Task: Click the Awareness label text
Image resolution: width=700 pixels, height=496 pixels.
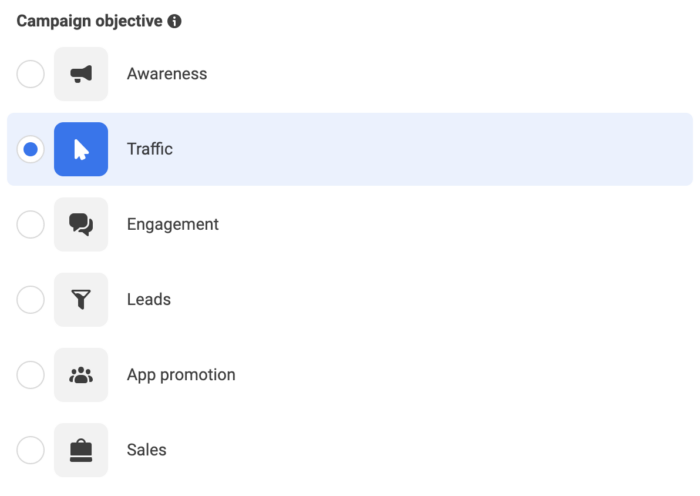Action: pyautogui.click(x=167, y=74)
